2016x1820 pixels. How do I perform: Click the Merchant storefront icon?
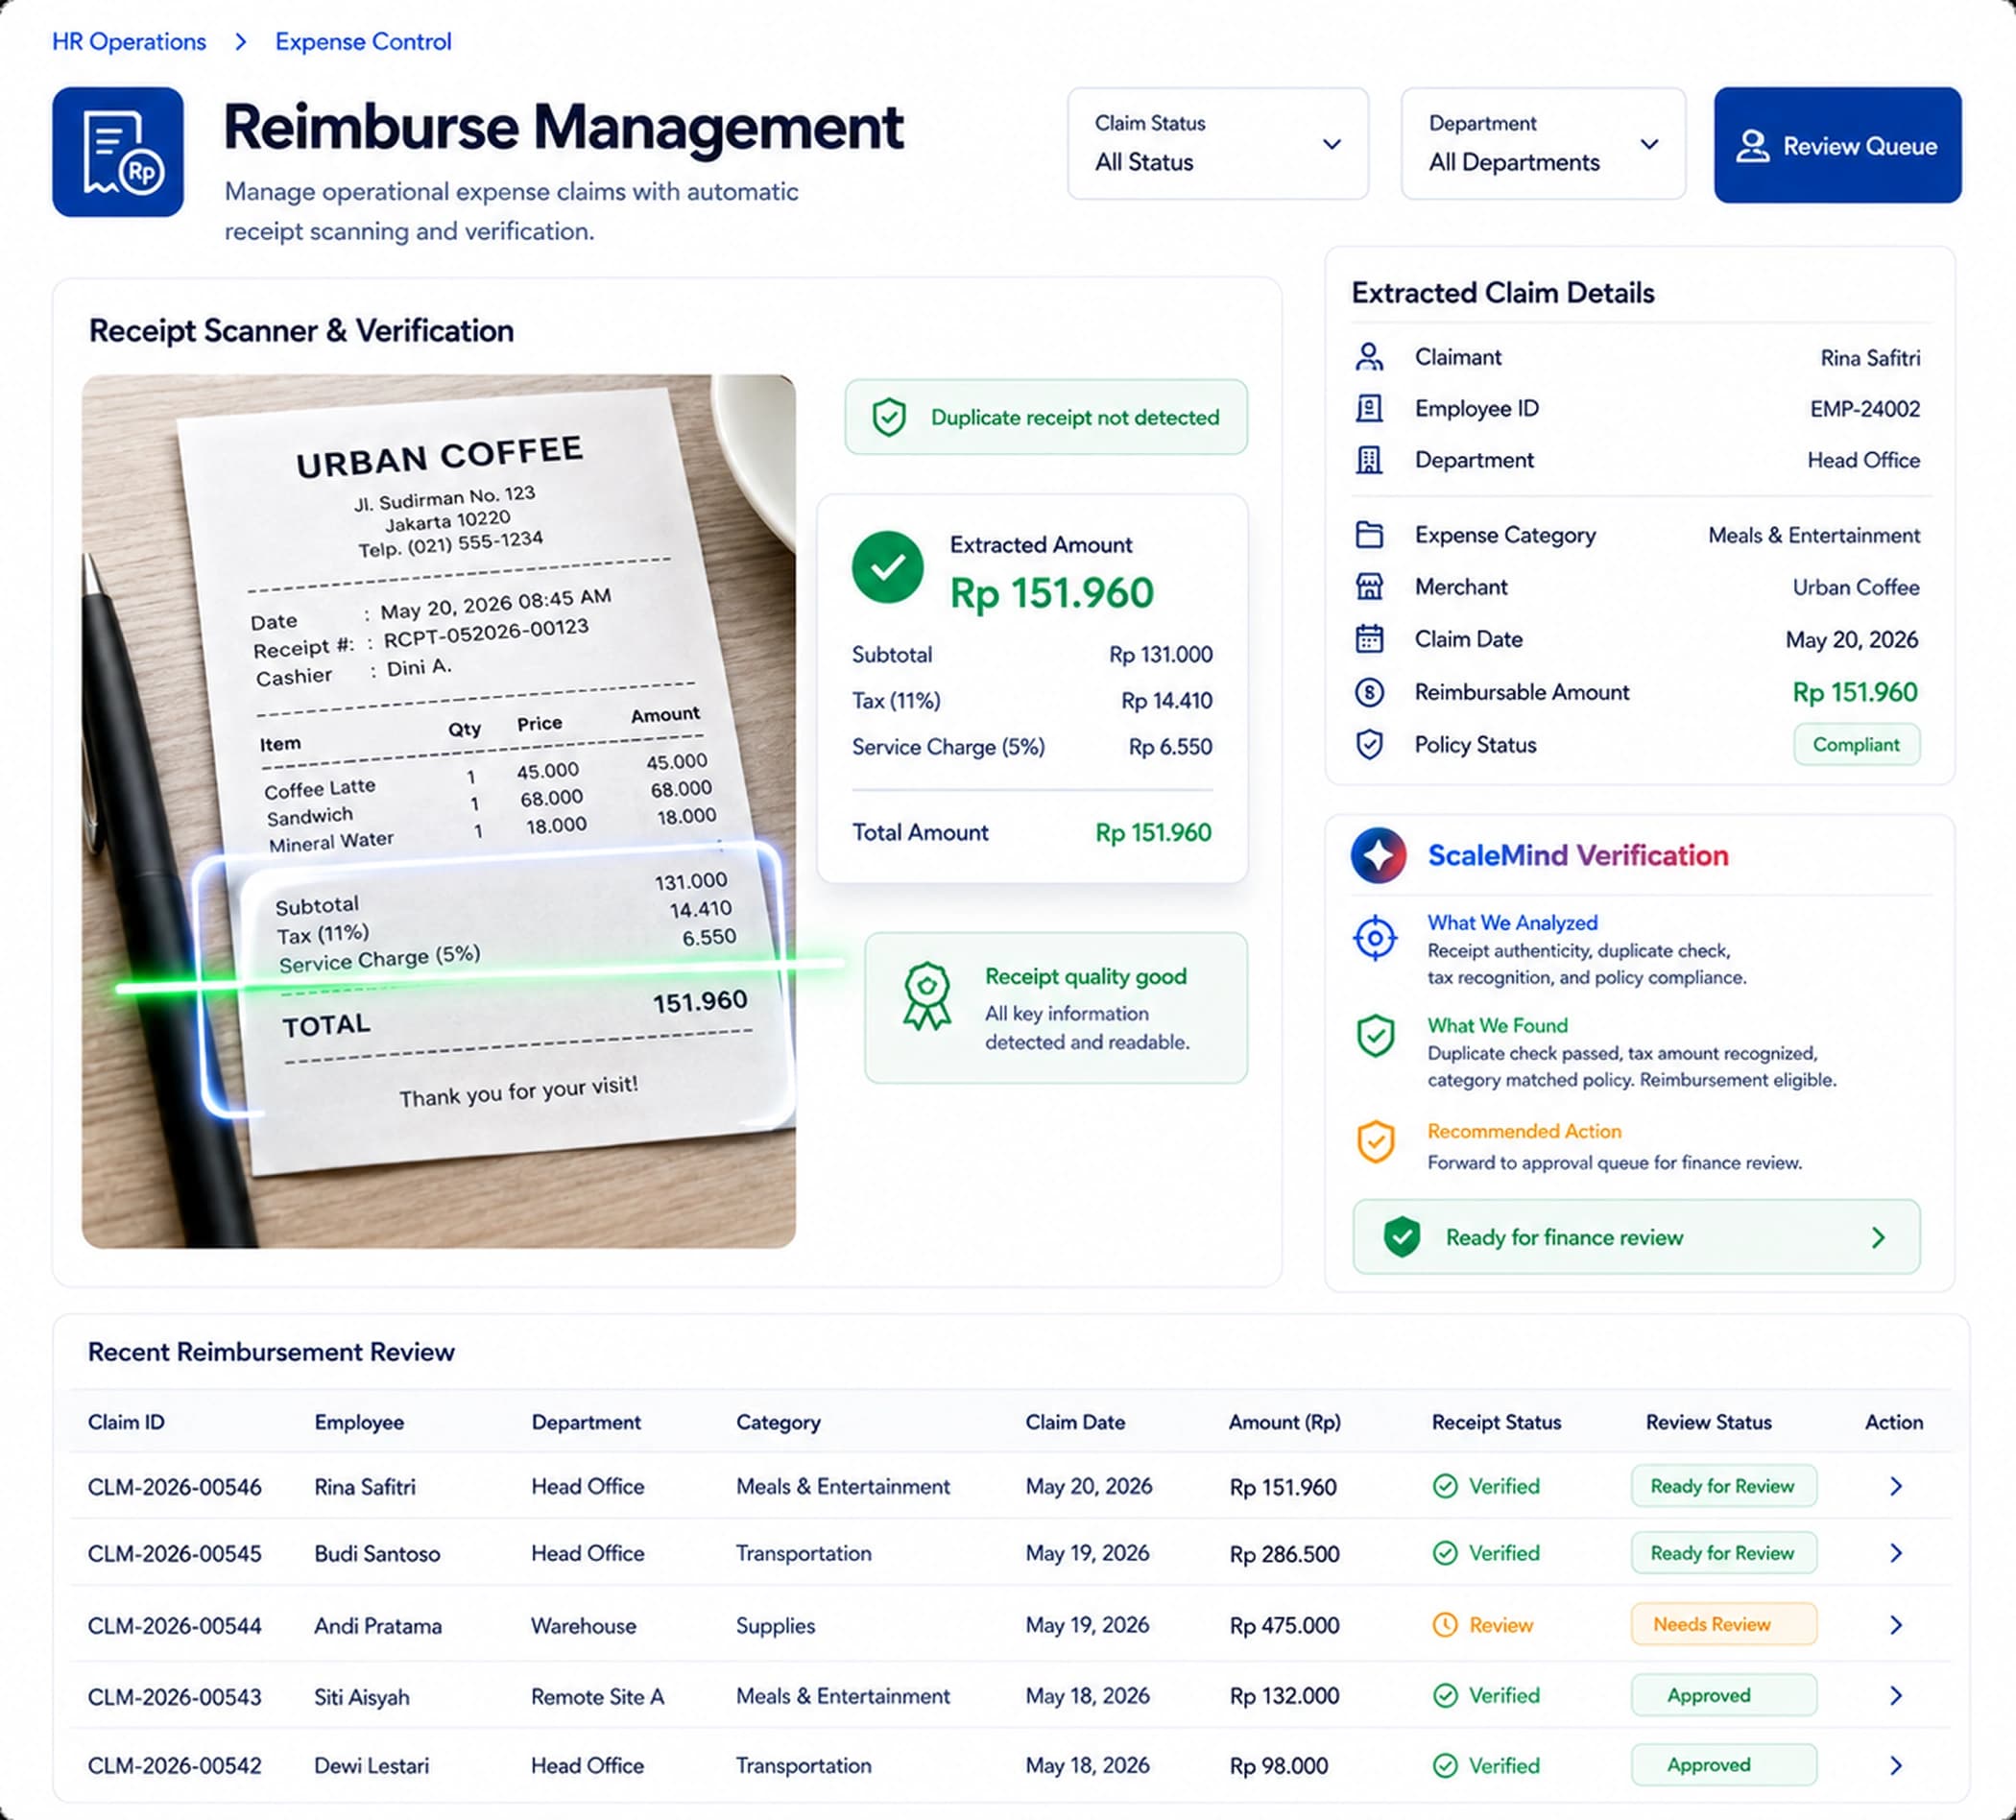click(1369, 587)
